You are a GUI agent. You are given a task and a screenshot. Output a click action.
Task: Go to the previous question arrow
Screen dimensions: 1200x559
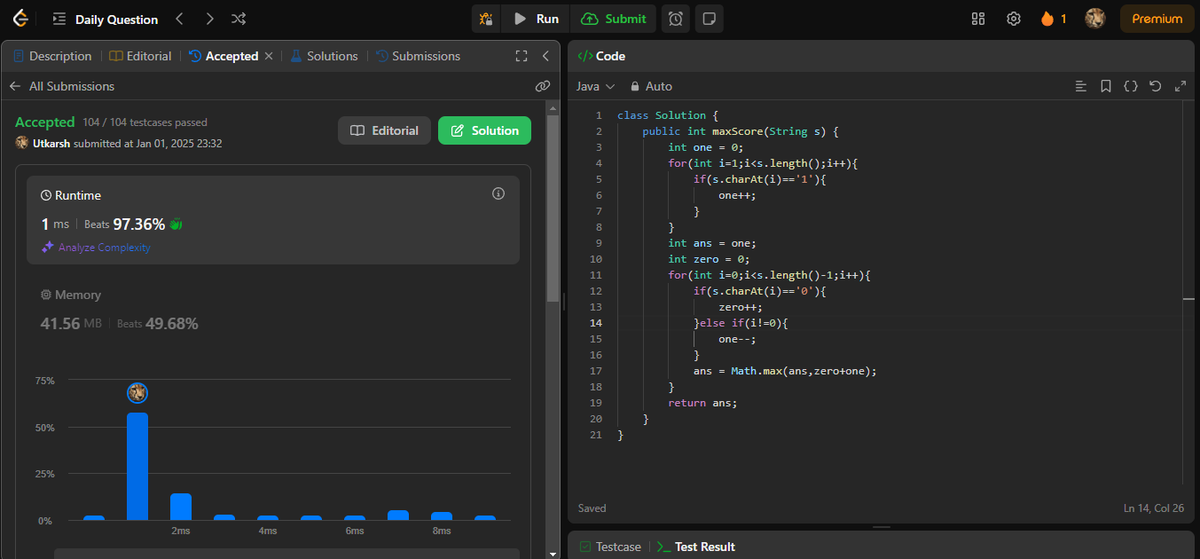click(x=179, y=19)
